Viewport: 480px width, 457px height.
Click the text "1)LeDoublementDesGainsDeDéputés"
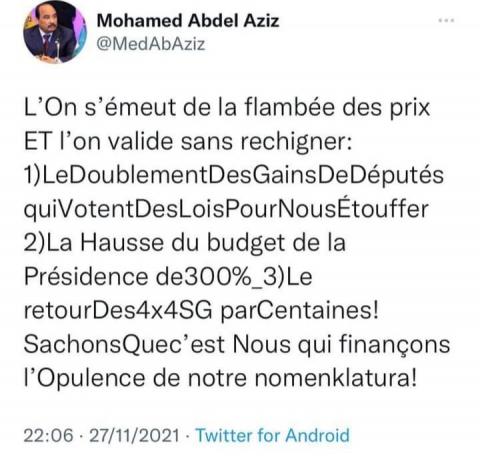(x=234, y=175)
